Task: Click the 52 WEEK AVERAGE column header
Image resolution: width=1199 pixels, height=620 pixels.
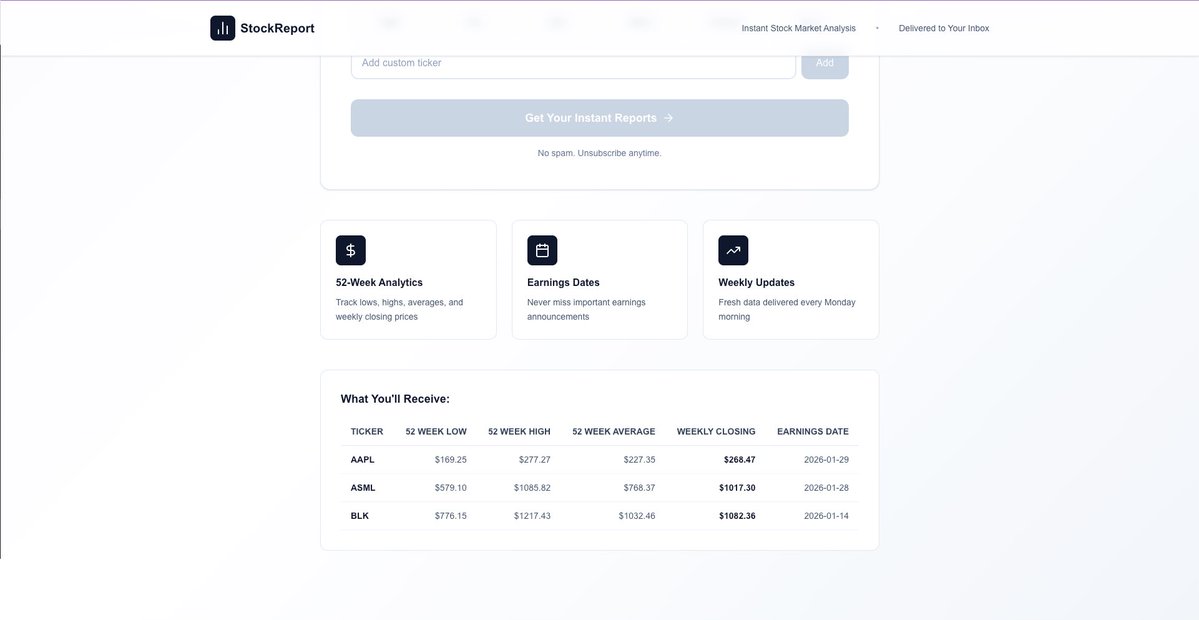Action: coord(614,432)
